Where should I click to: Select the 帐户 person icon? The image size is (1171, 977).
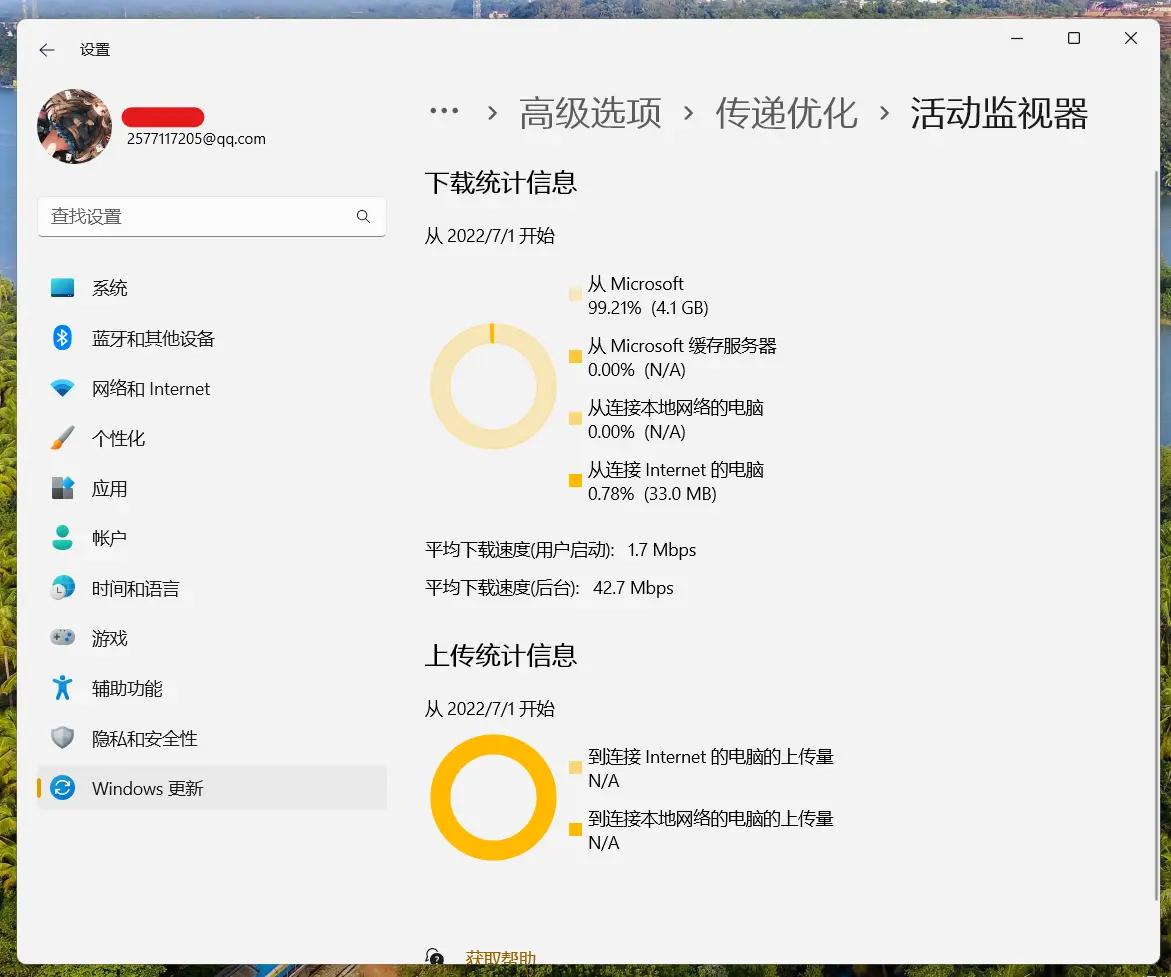pyautogui.click(x=62, y=538)
